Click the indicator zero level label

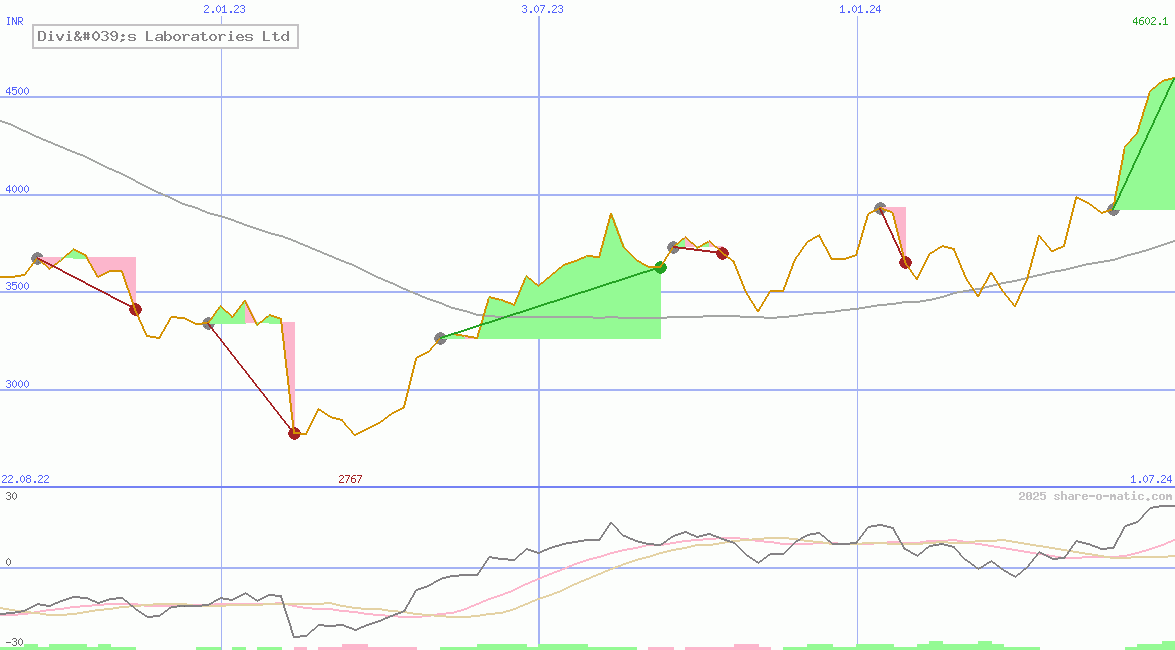7,562
